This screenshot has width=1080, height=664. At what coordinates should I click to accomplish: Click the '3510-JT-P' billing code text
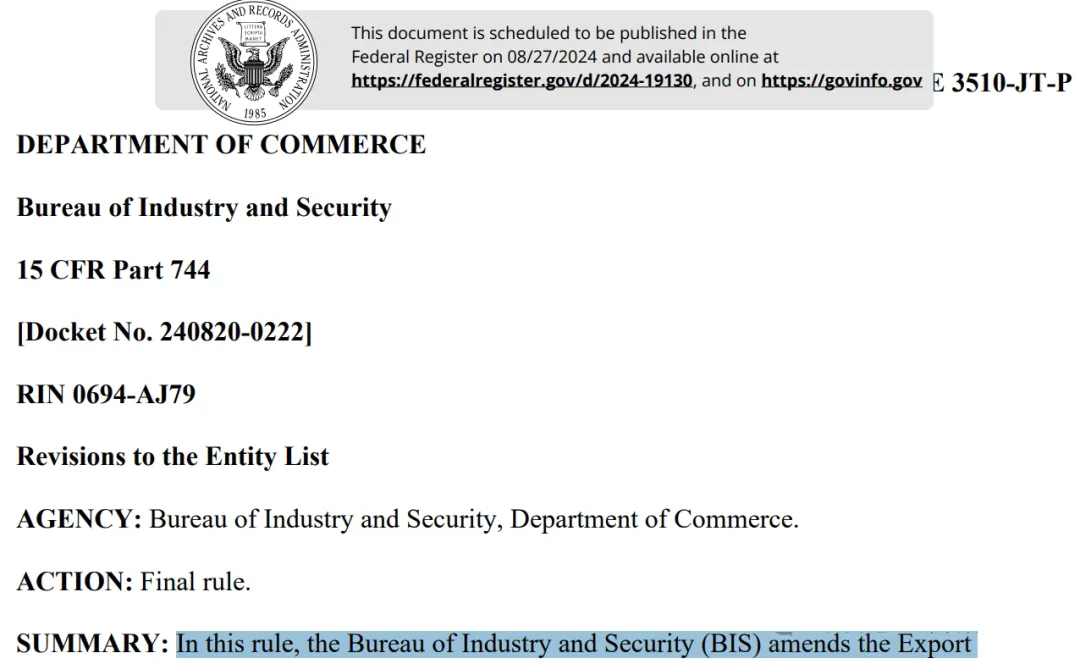pyautogui.click(x=1011, y=83)
